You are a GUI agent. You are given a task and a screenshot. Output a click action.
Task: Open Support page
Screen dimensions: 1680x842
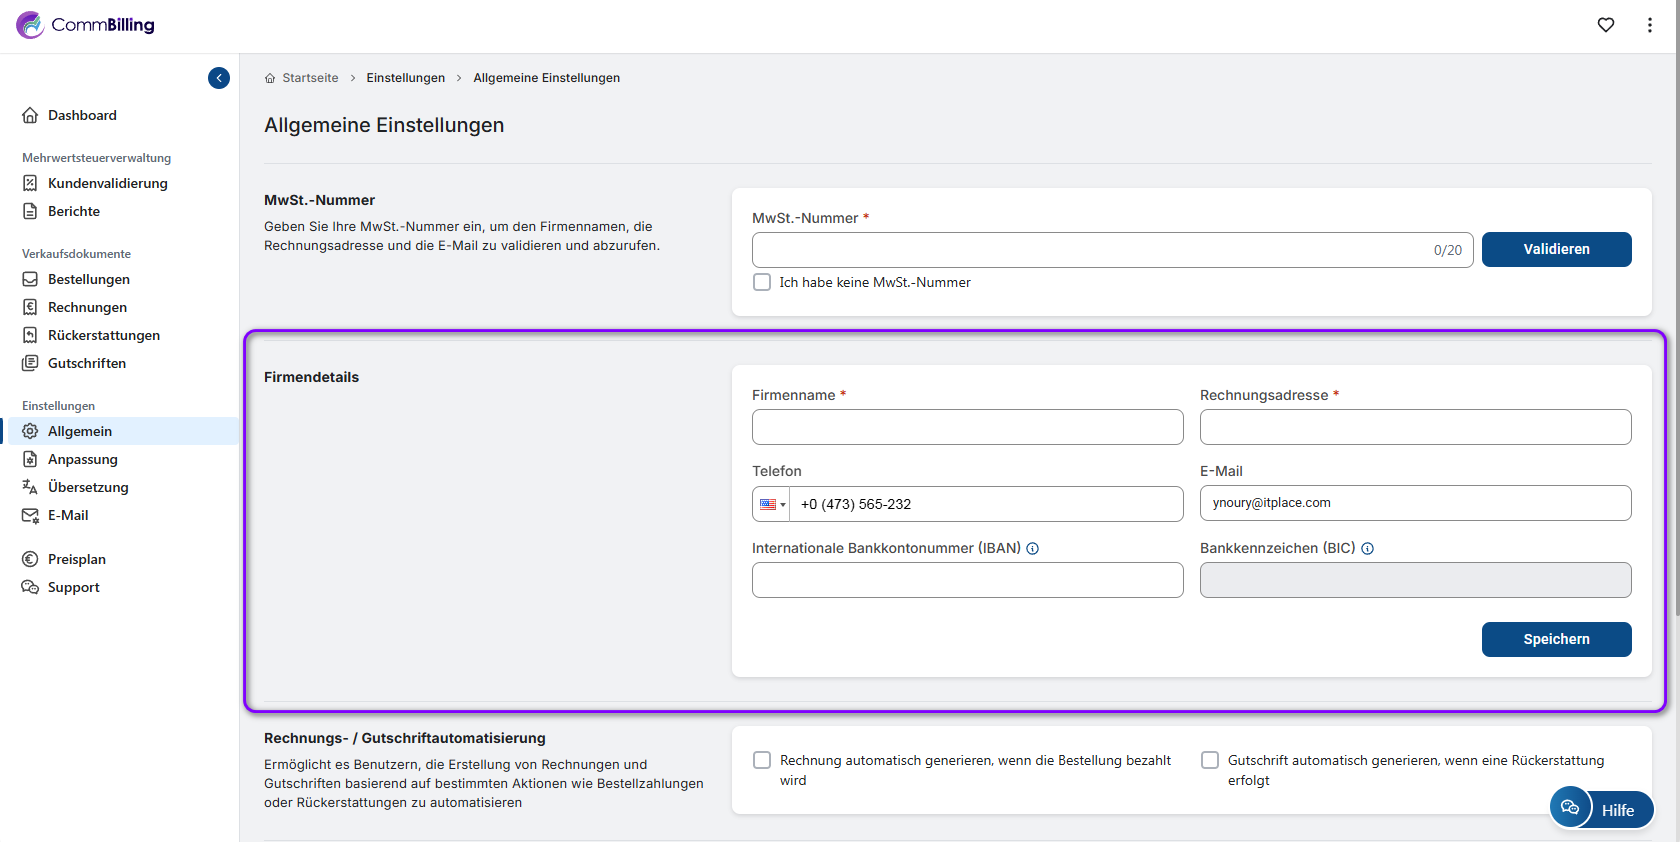coord(74,587)
